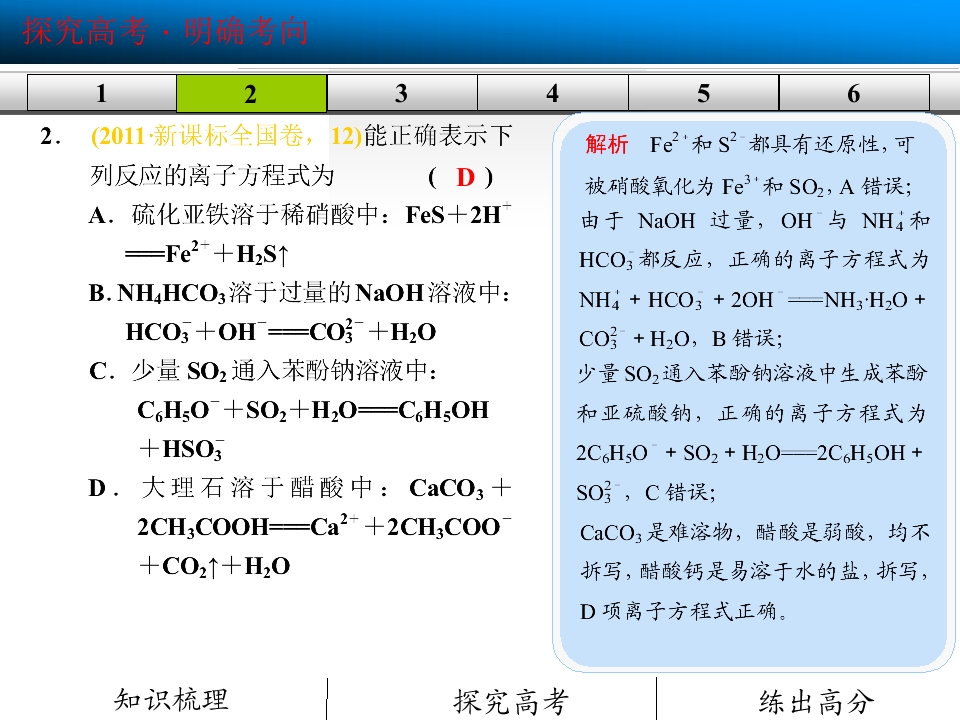Image resolution: width=960 pixels, height=720 pixels.
Task: Click the red answer letter D
Action: [x=465, y=178]
